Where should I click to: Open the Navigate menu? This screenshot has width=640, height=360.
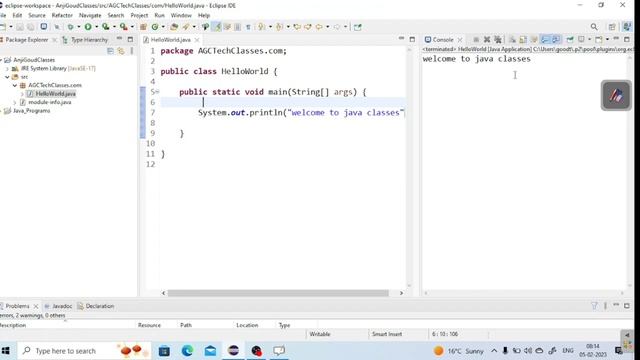pos(90,15)
